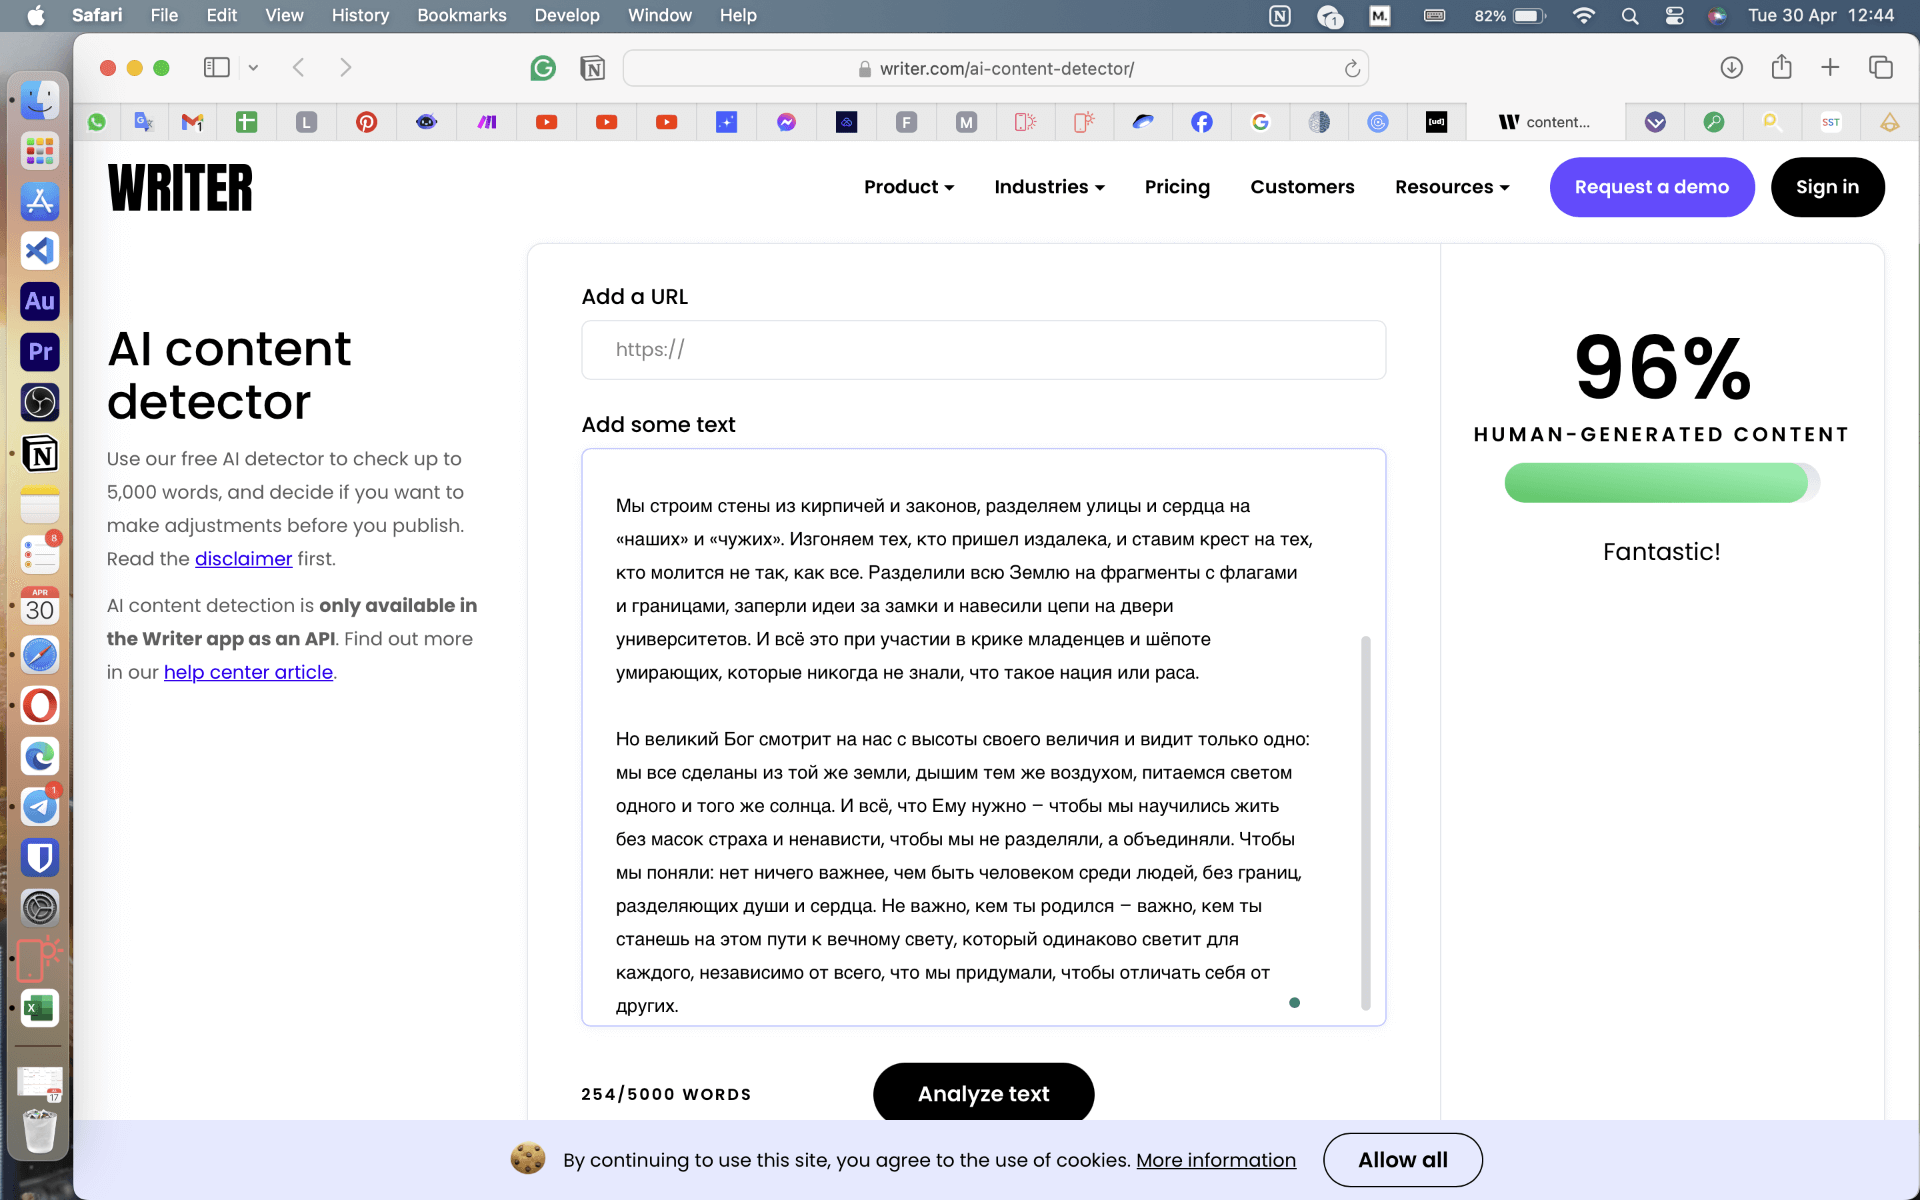The height and width of the screenshot is (1200, 1920).
Task: Open Notion from the Dock
Action: pos(40,454)
